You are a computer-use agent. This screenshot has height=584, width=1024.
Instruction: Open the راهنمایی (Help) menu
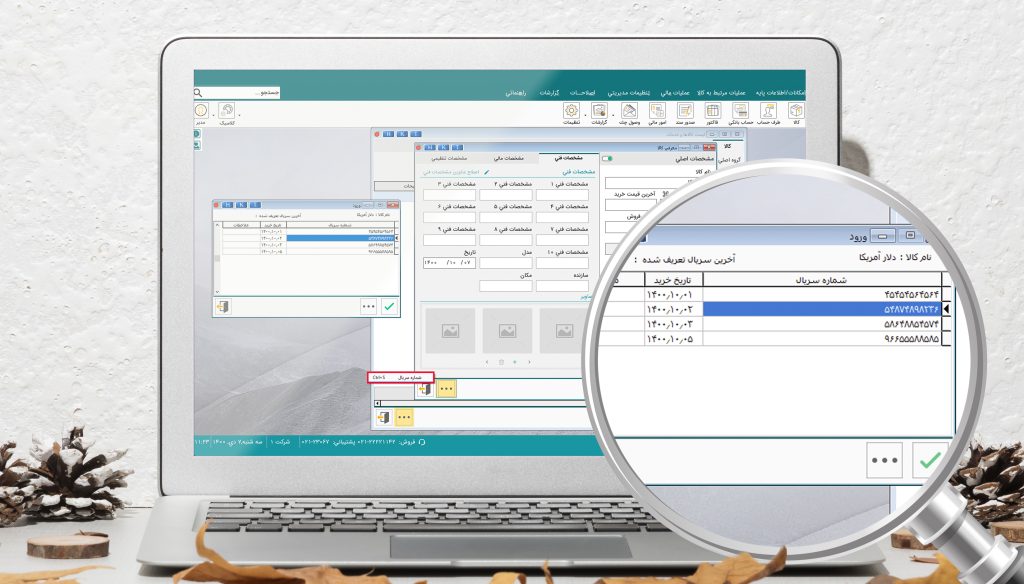(516, 92)
